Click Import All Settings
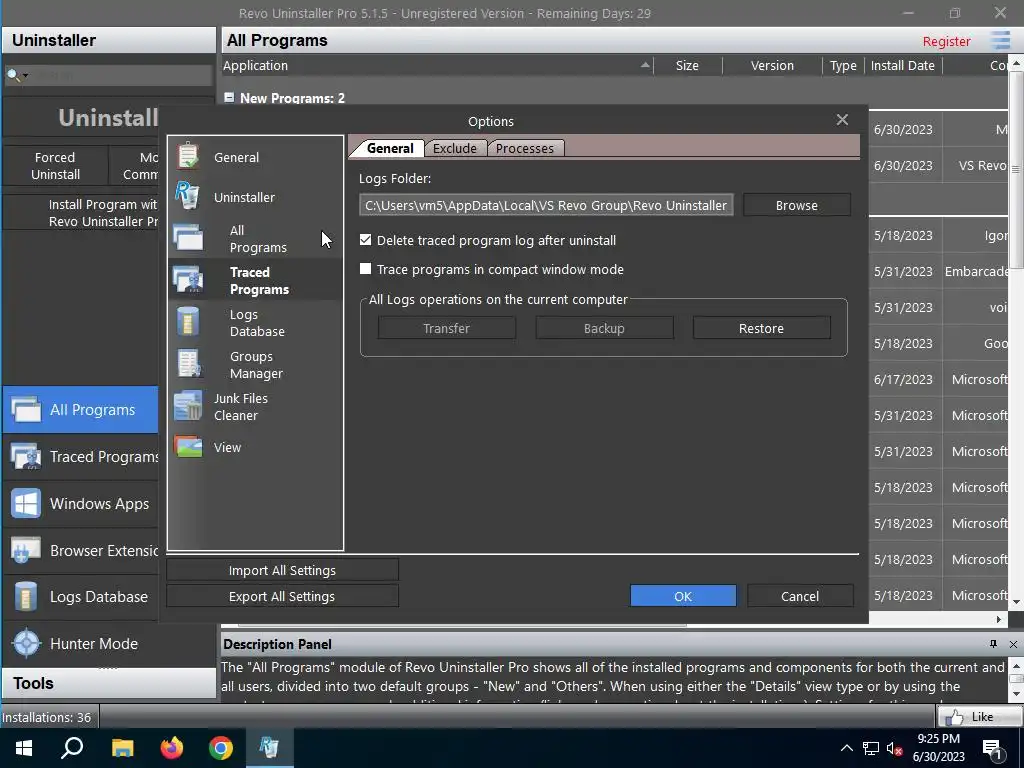The height and width of the screenshot is (768, 1024). 282,570
